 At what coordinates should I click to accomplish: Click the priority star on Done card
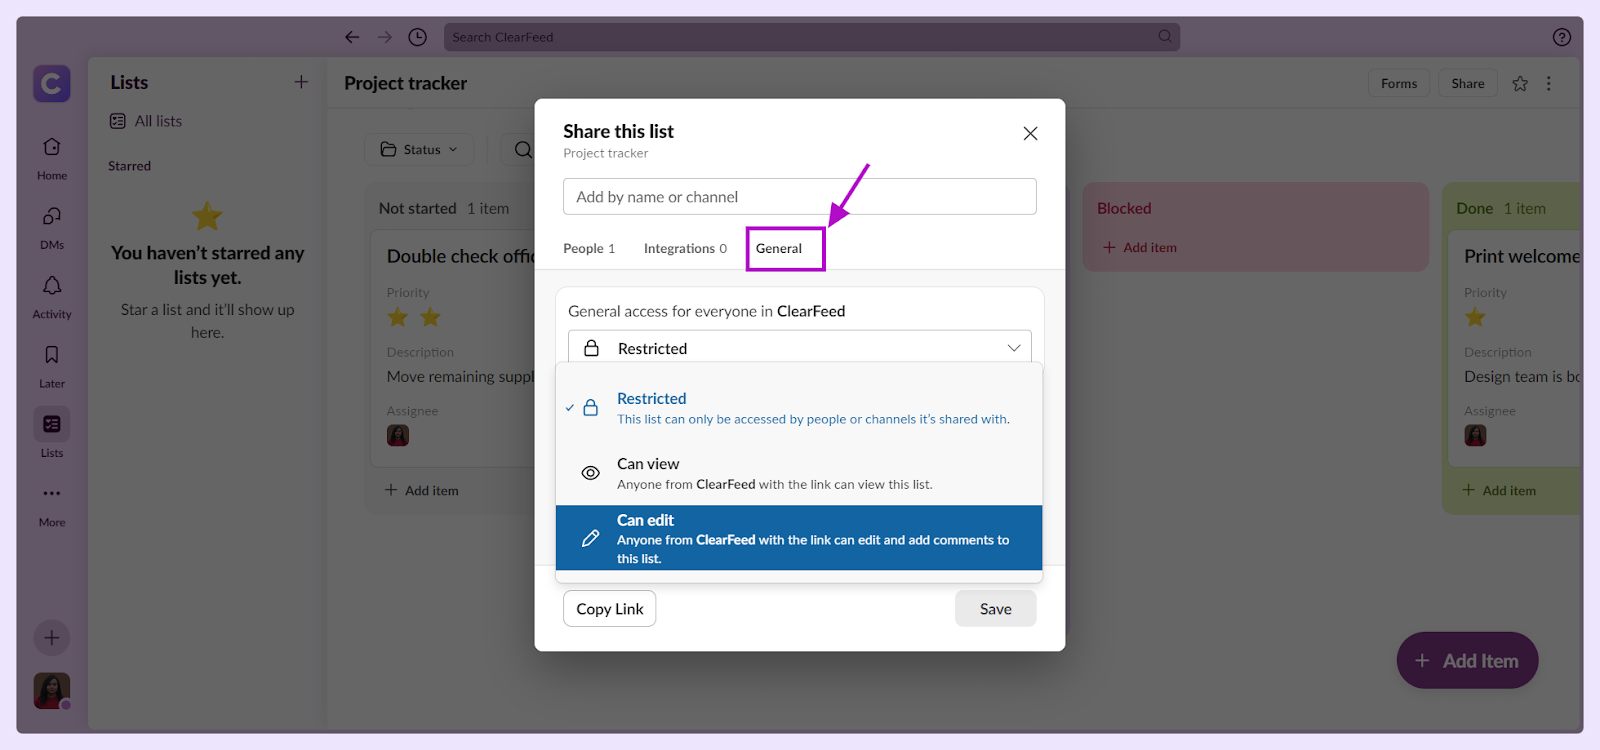tap(1475, 317)
